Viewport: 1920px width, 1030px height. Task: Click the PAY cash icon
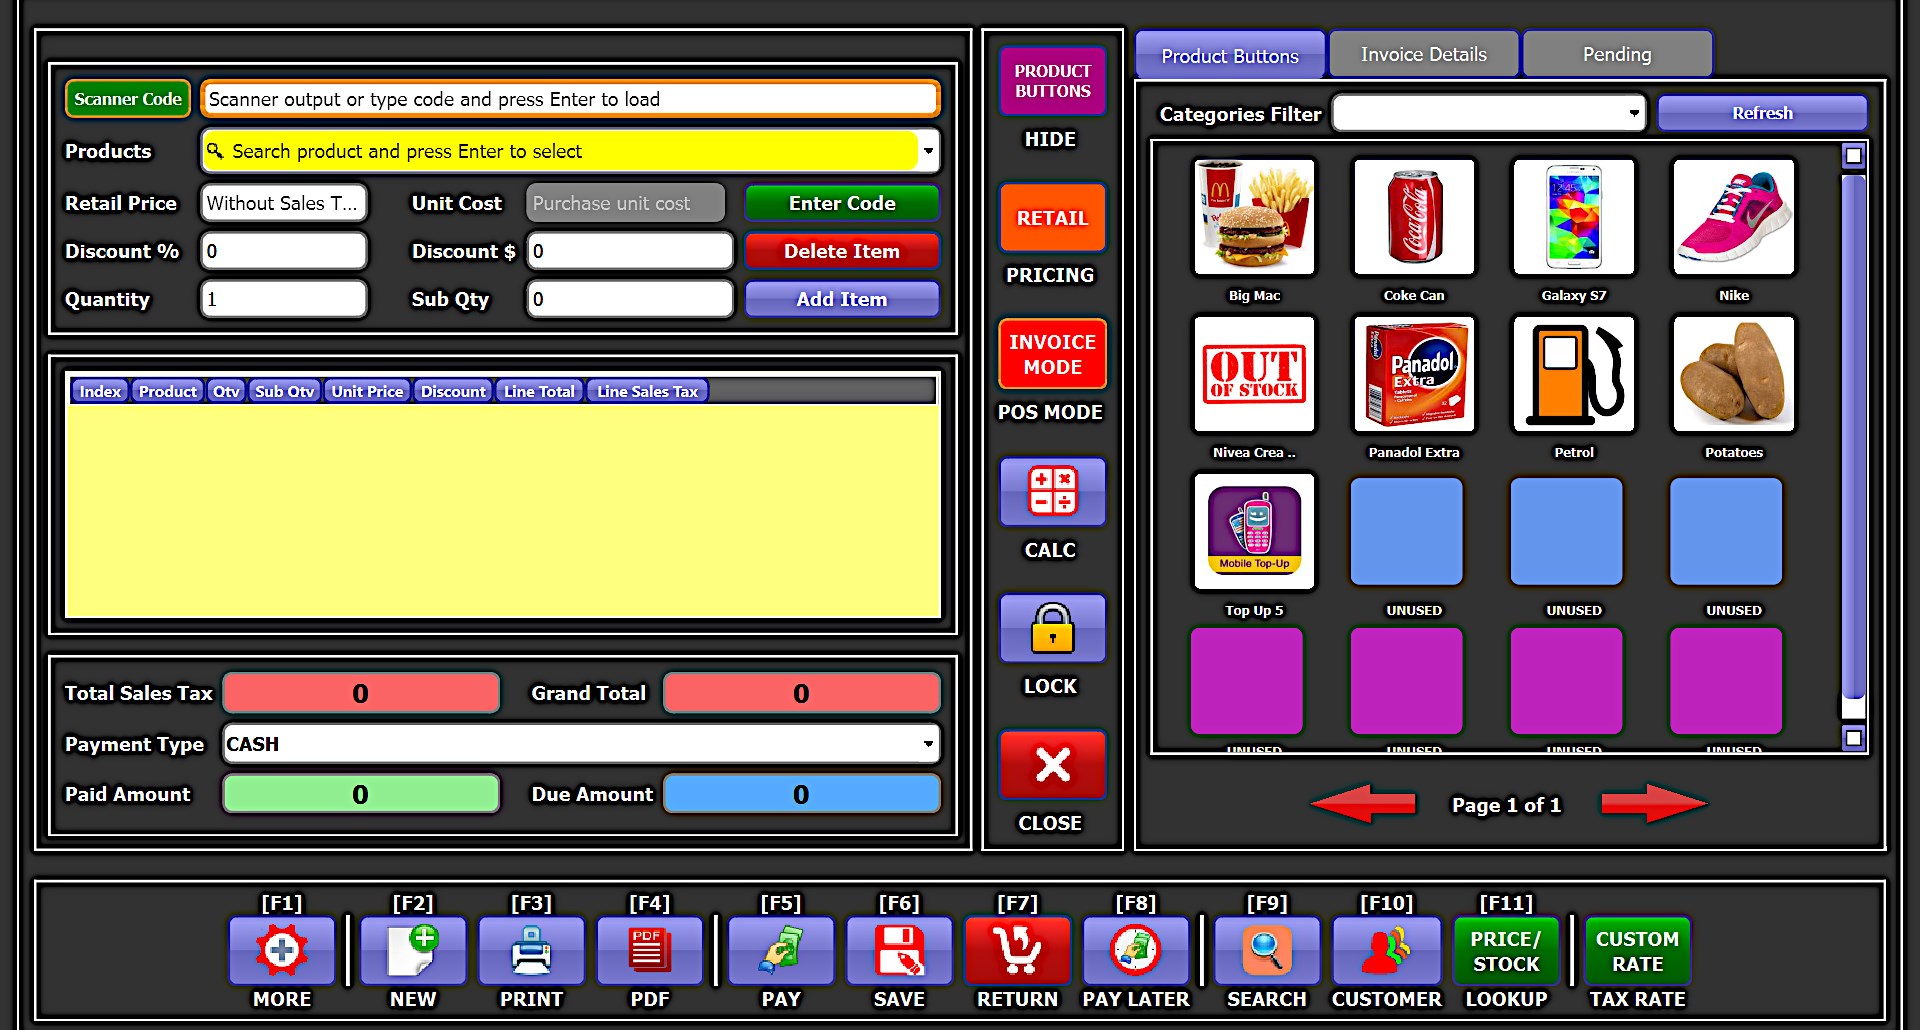tap(781, 950)
